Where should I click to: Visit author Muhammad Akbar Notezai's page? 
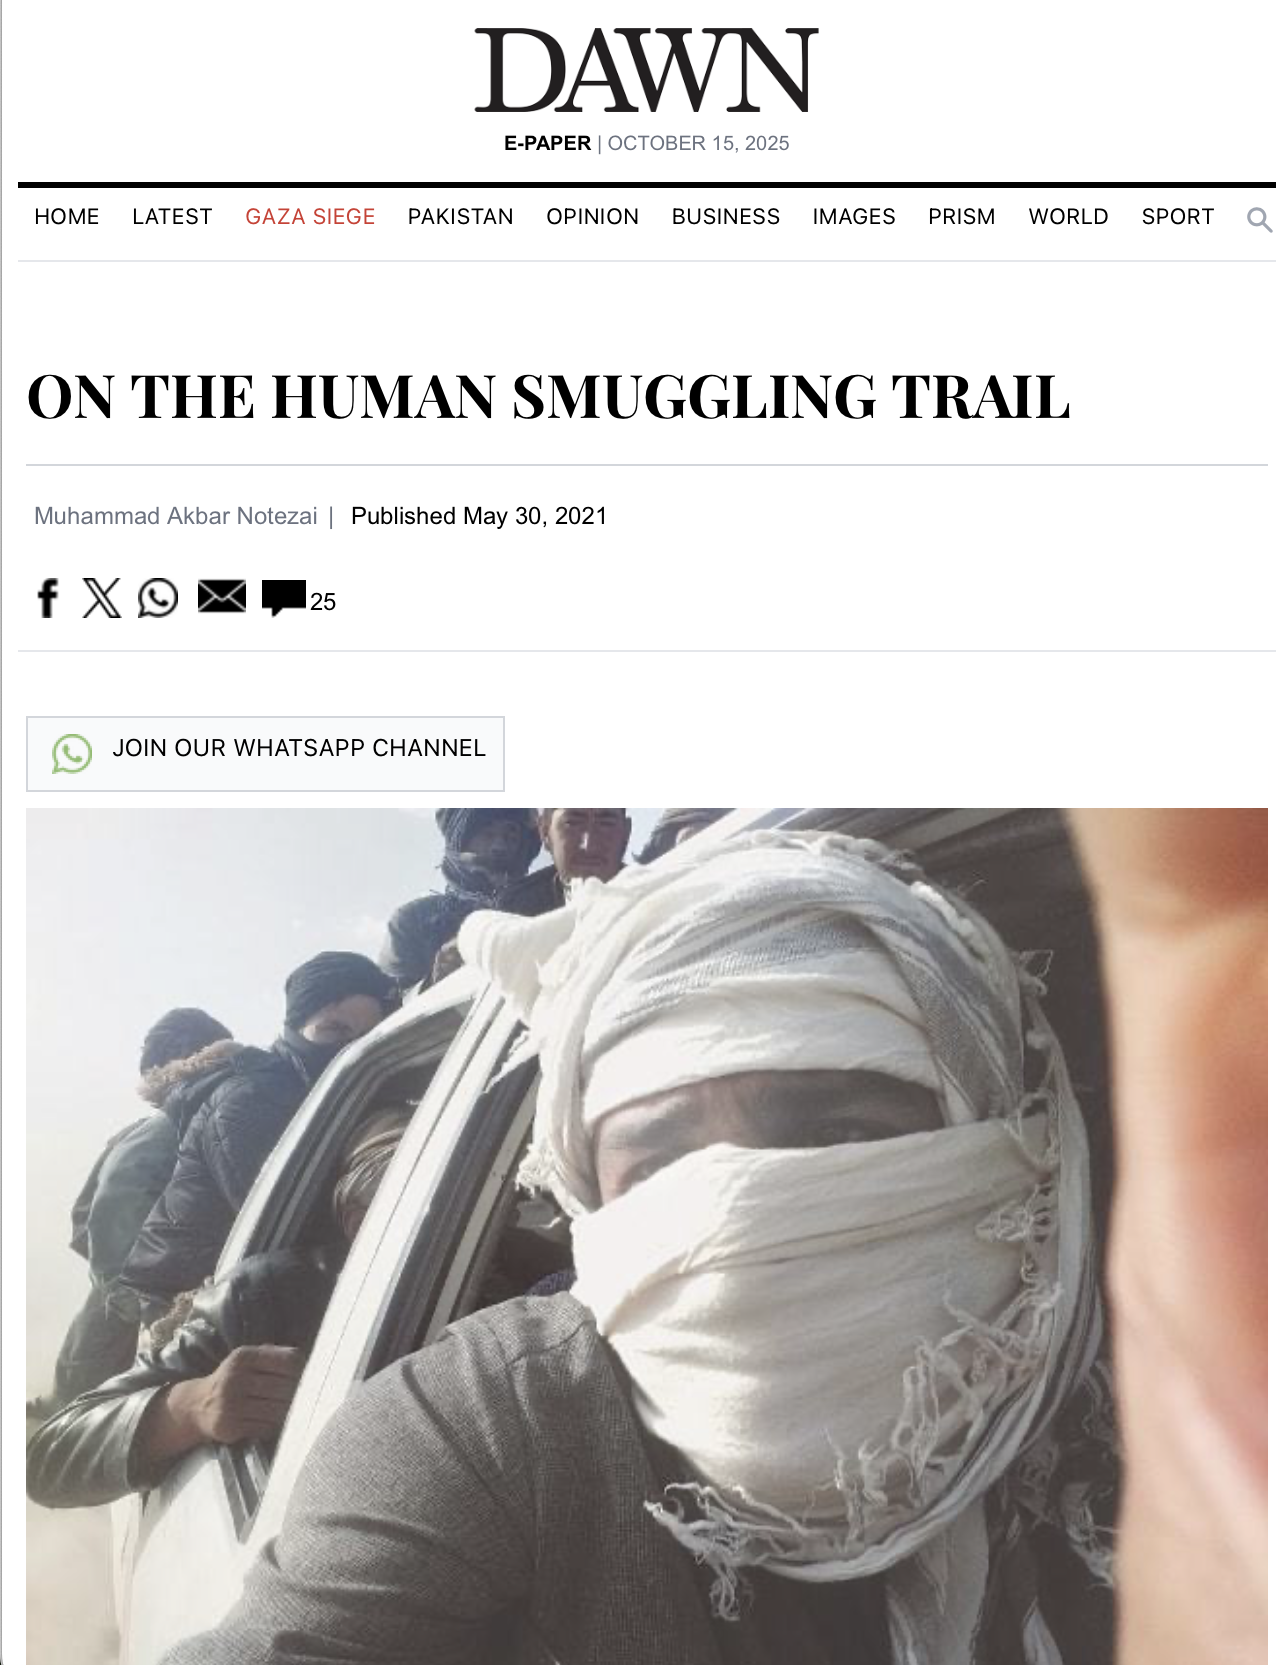click(176, 516)
